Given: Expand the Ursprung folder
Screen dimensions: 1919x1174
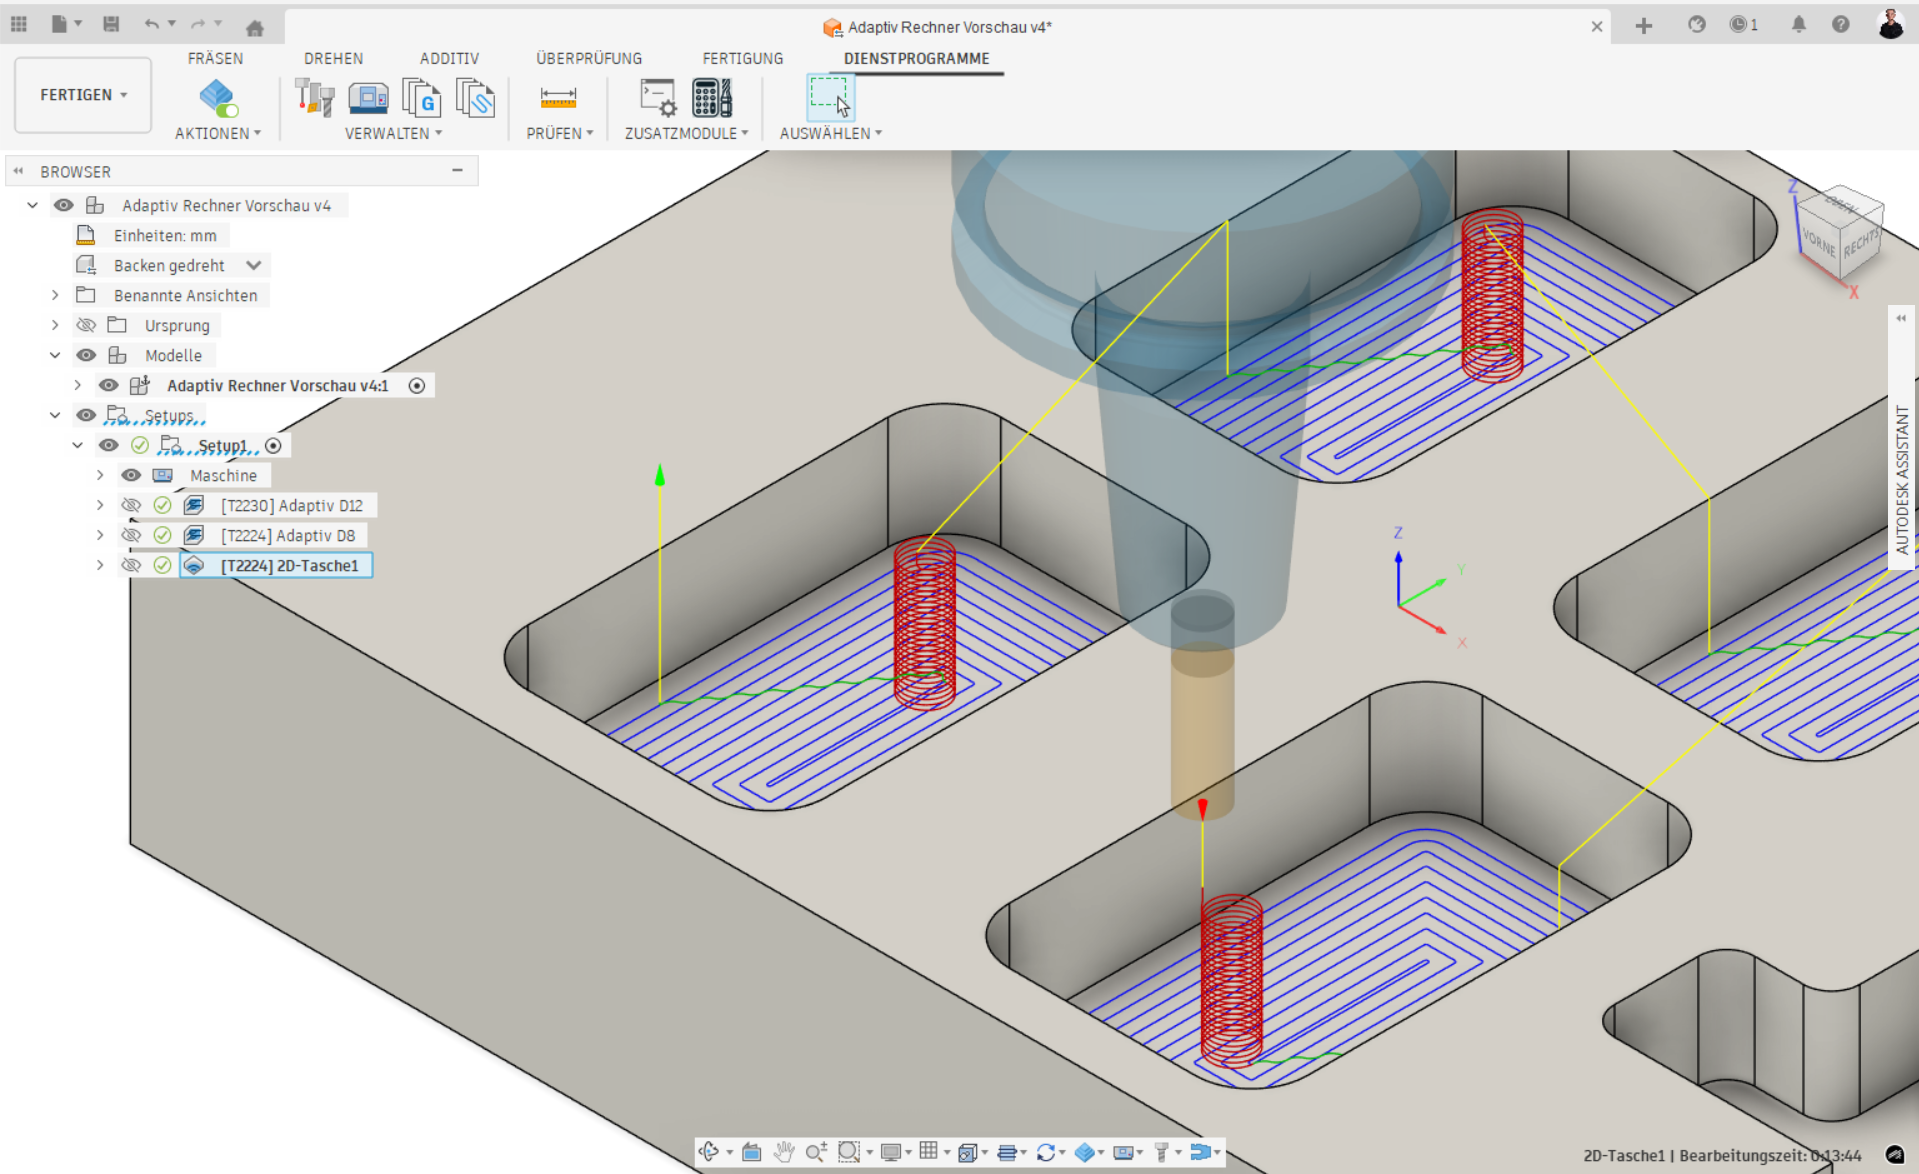Looking at the screenshot, I should 55,325.
